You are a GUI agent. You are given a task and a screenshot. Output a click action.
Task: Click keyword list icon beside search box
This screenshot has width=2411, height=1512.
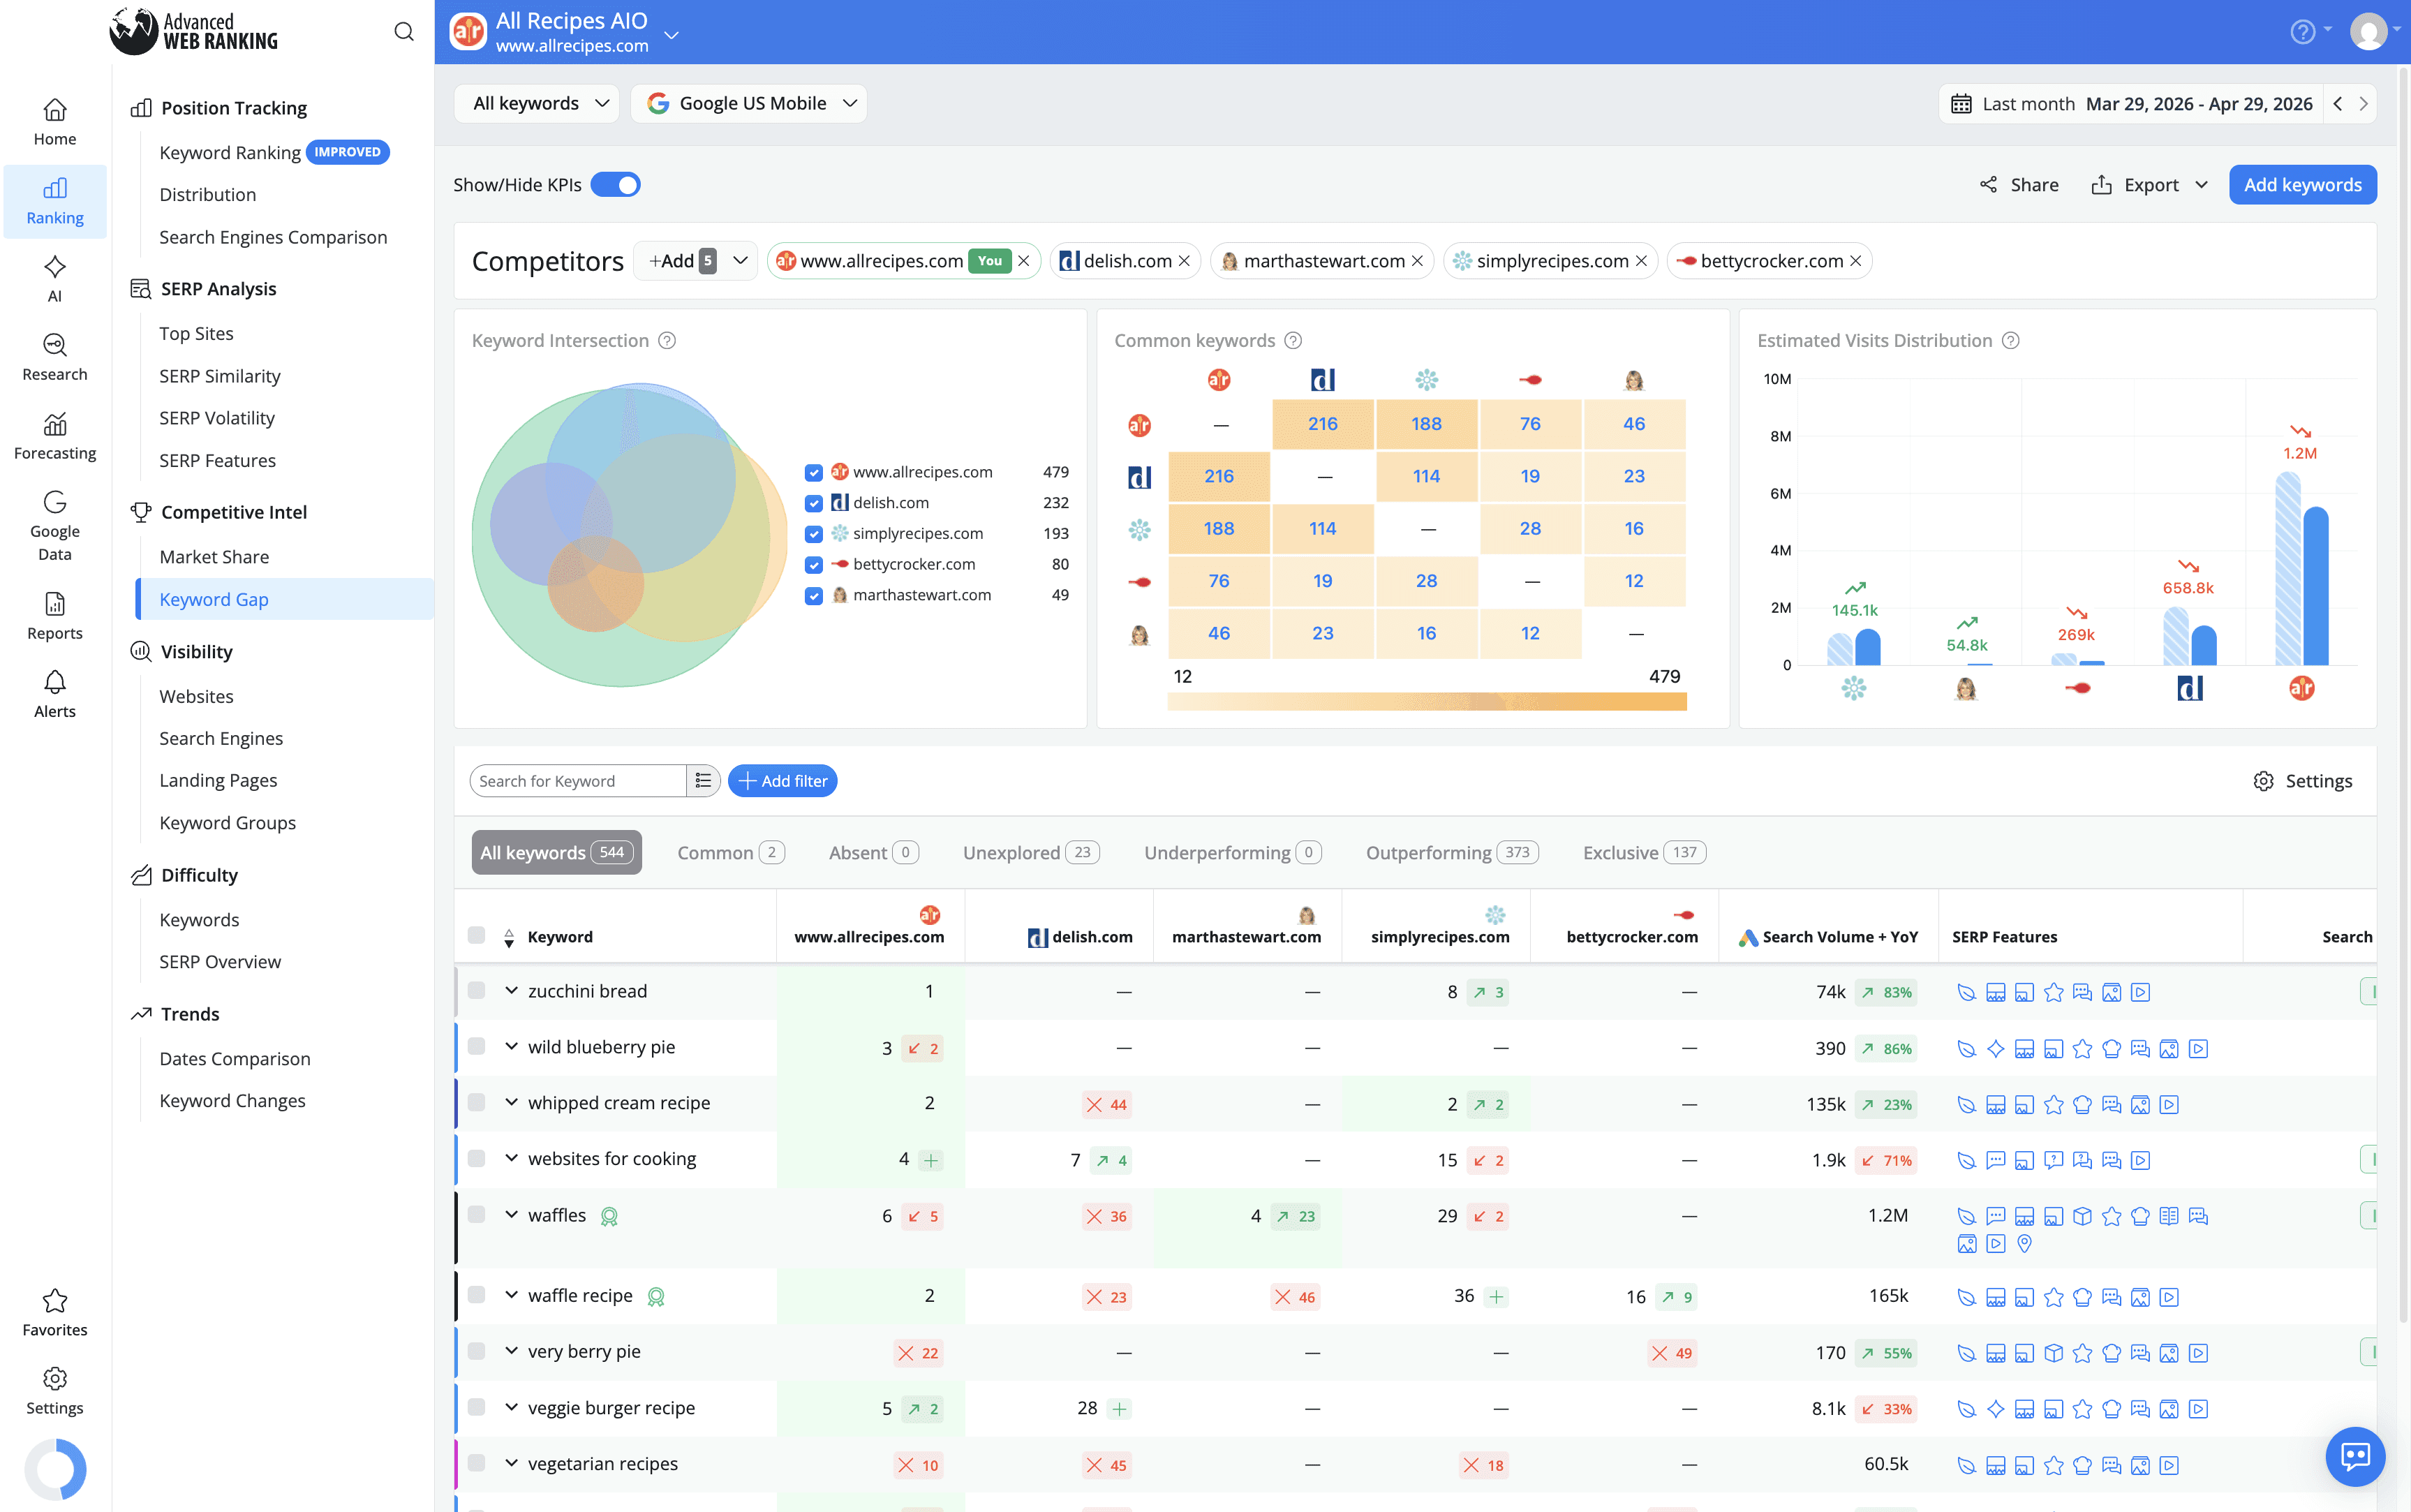(x=703, y=781)
